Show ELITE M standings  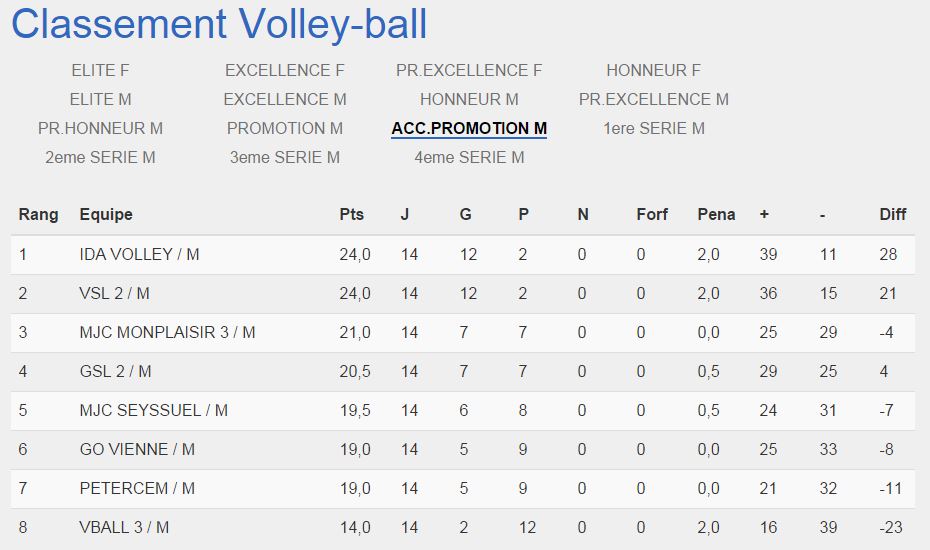point(100,100)
